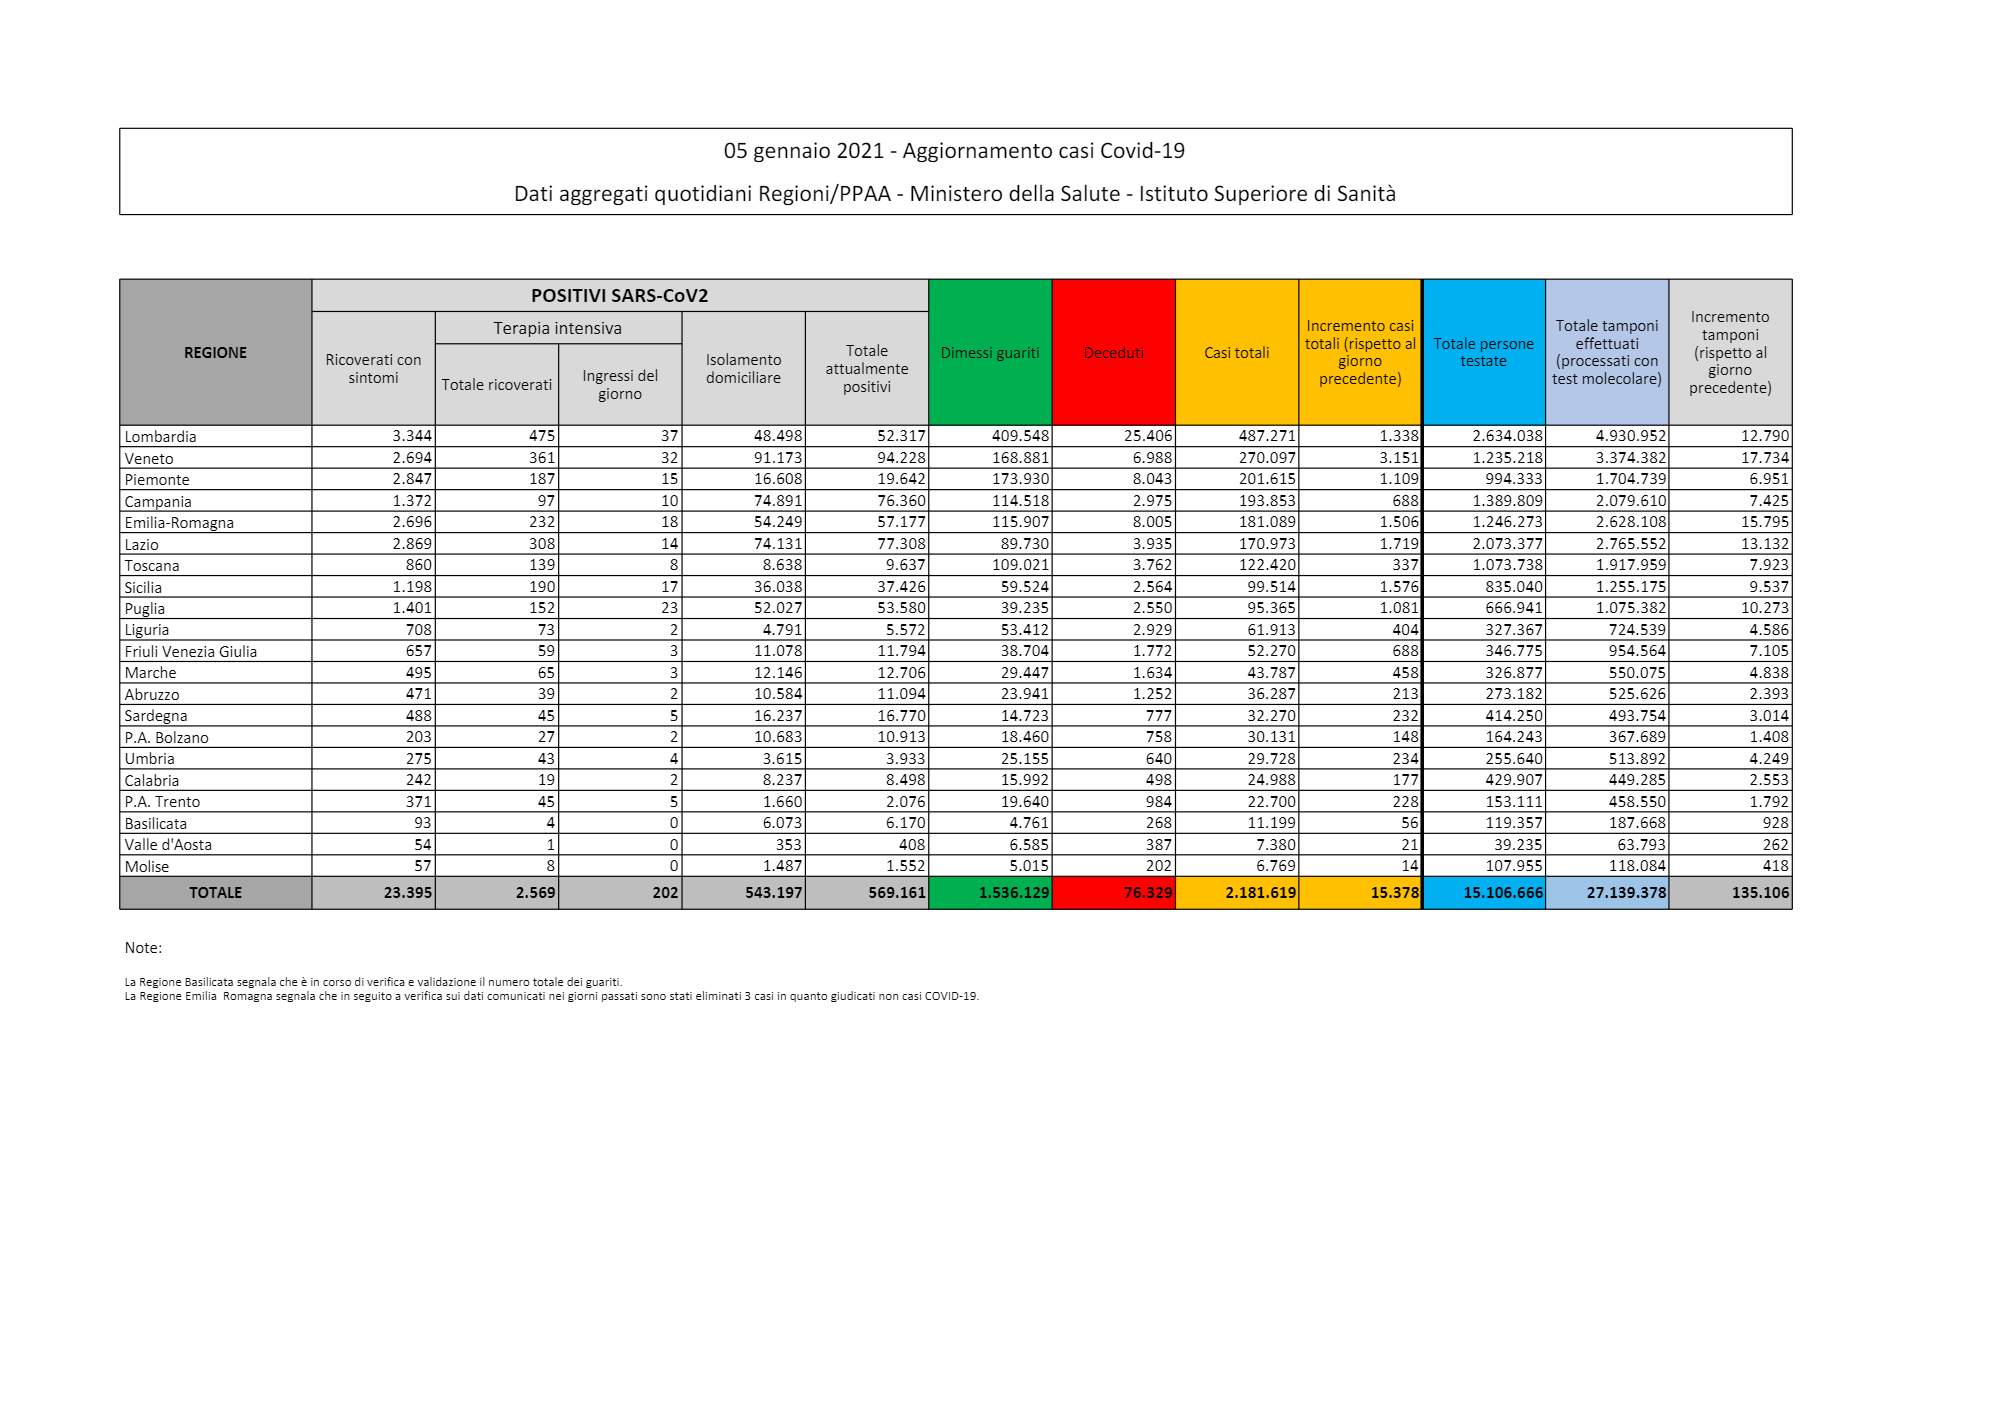Click the Ricoverati con sintomi header
The width and height of the screenshot is (2000, 1414).
point(373,369)
